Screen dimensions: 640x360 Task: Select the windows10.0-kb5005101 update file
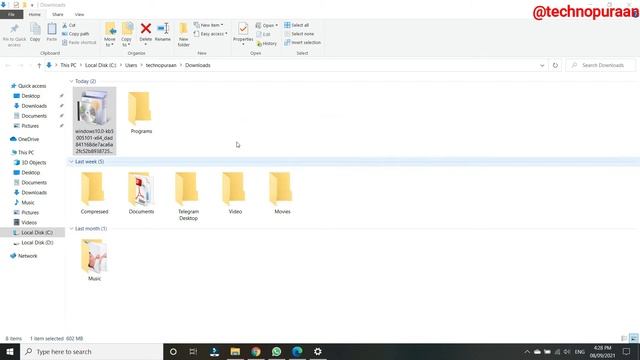coord(94,121)
